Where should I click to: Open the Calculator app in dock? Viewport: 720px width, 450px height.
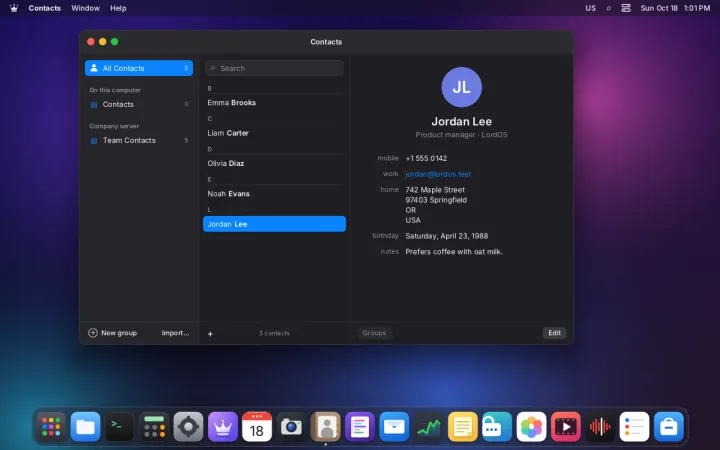point(154,427)
